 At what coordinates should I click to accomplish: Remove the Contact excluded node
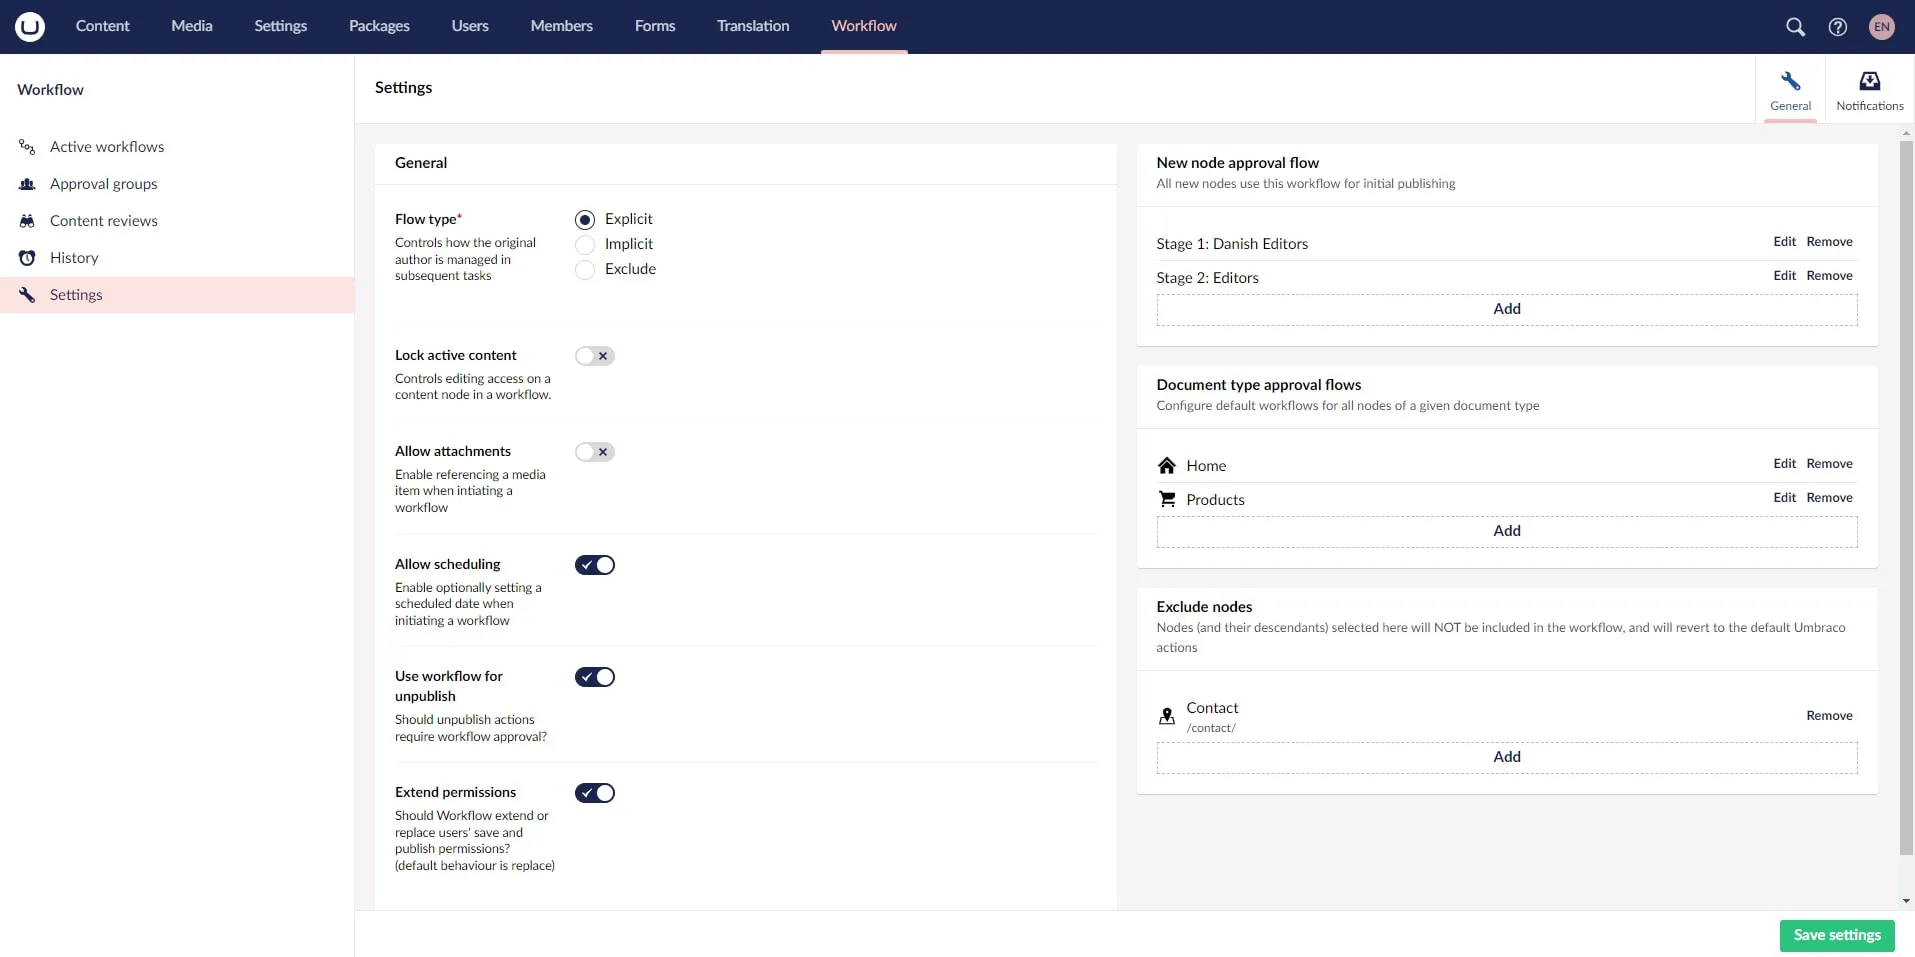click(1828, 716)
